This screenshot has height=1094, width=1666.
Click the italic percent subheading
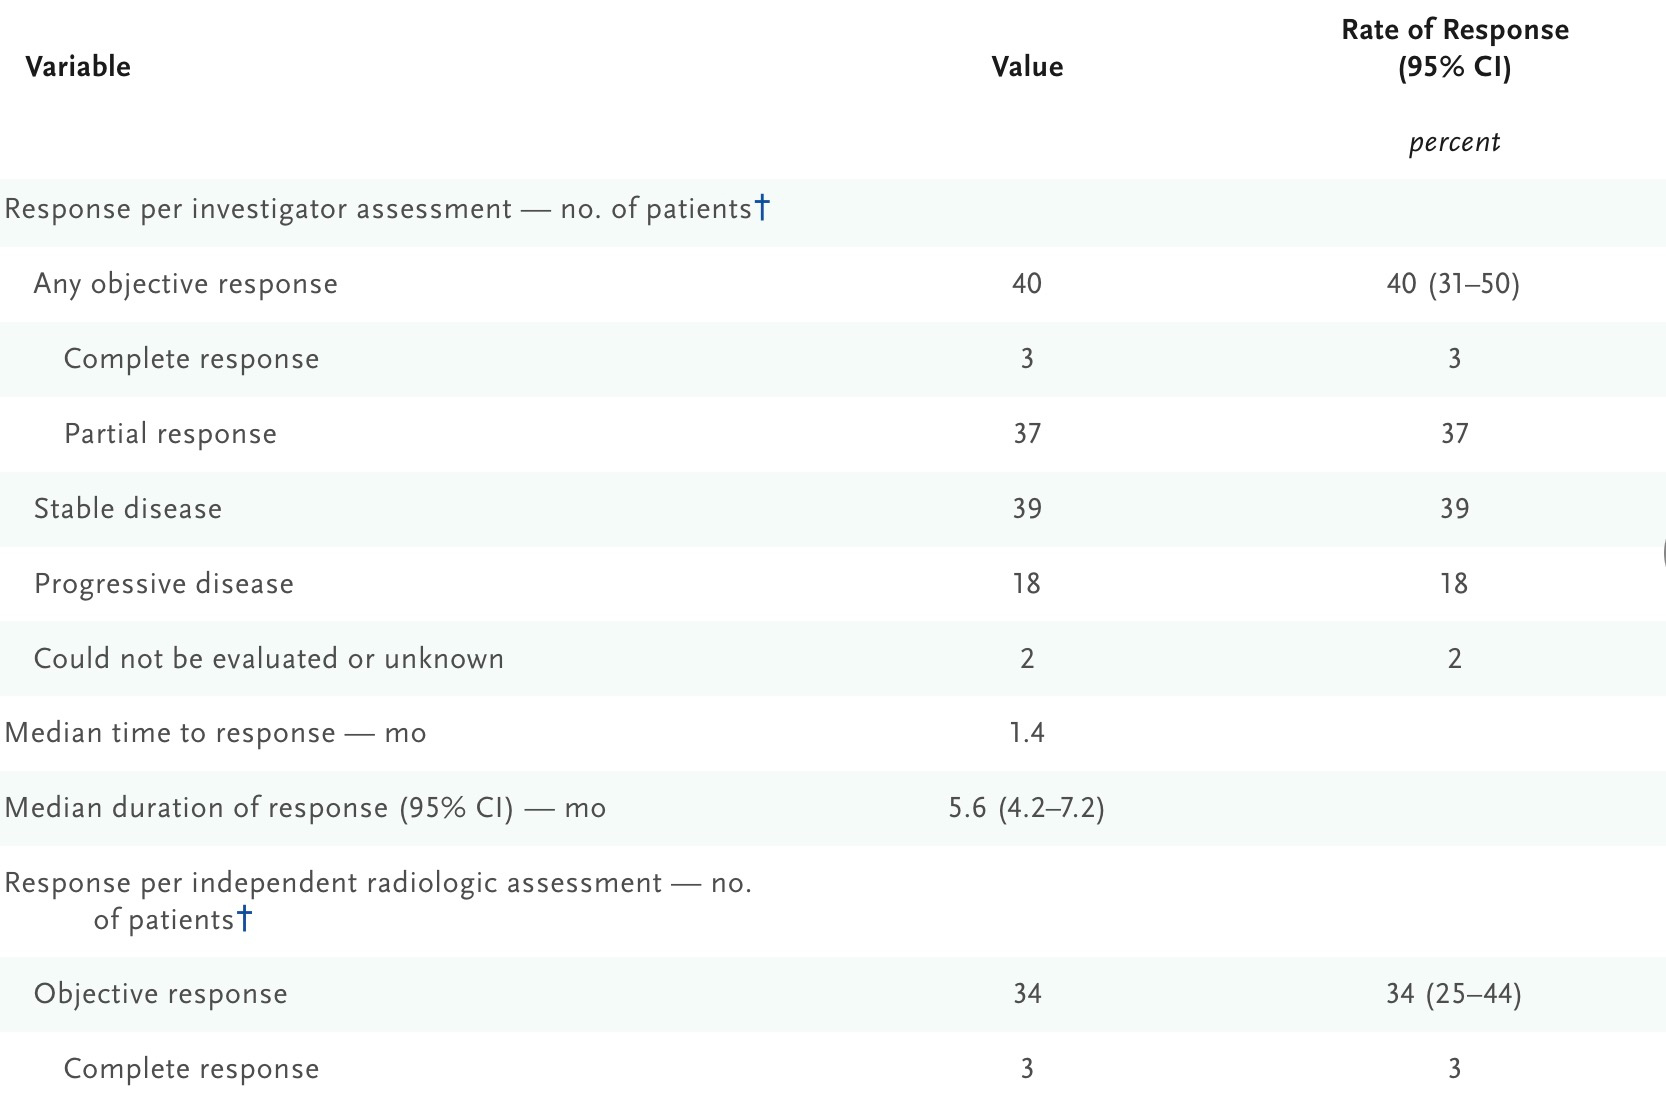tap(1454, 142)
